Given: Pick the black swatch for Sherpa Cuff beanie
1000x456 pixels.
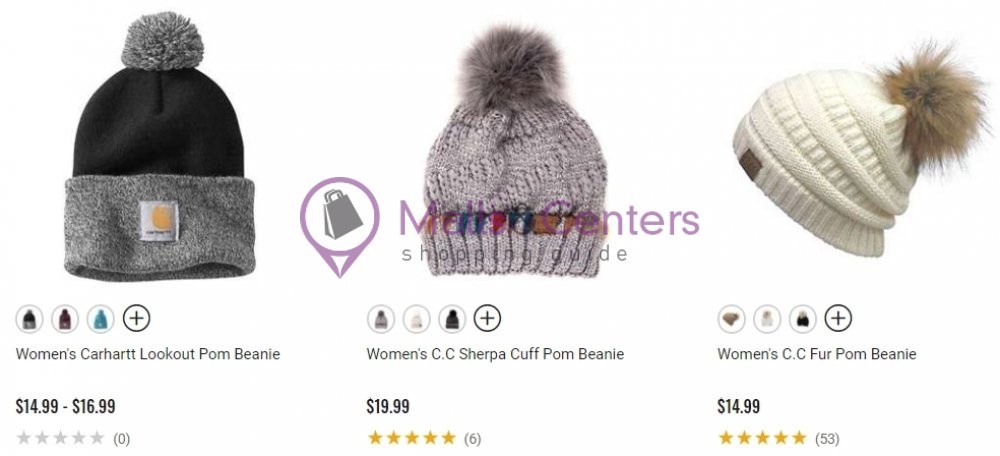Looking at the screenshot, I should pyautogui.click(x=452, y=318).
